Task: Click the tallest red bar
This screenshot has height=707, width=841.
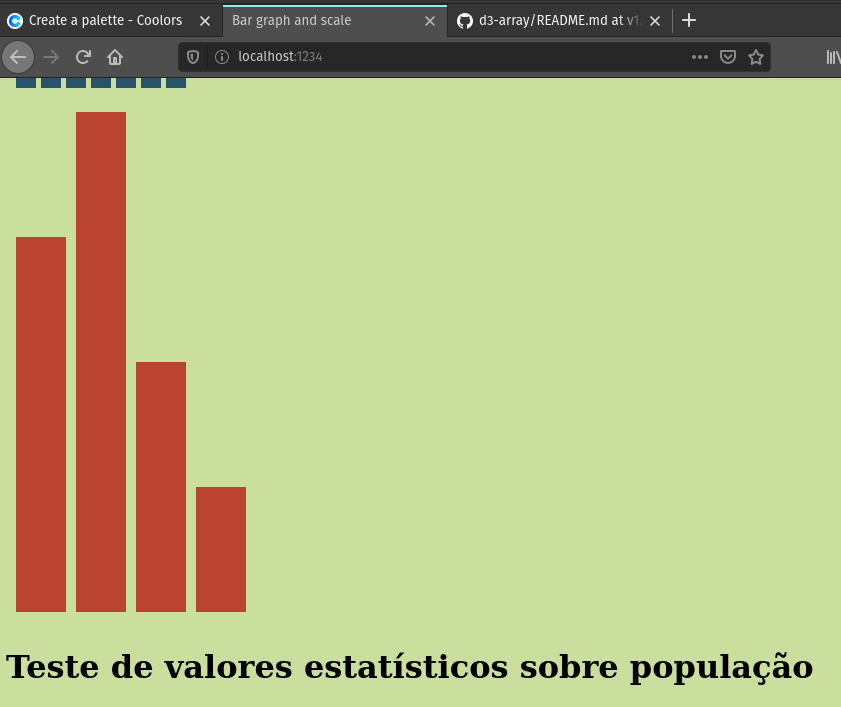Action: [x=101, y=362]
